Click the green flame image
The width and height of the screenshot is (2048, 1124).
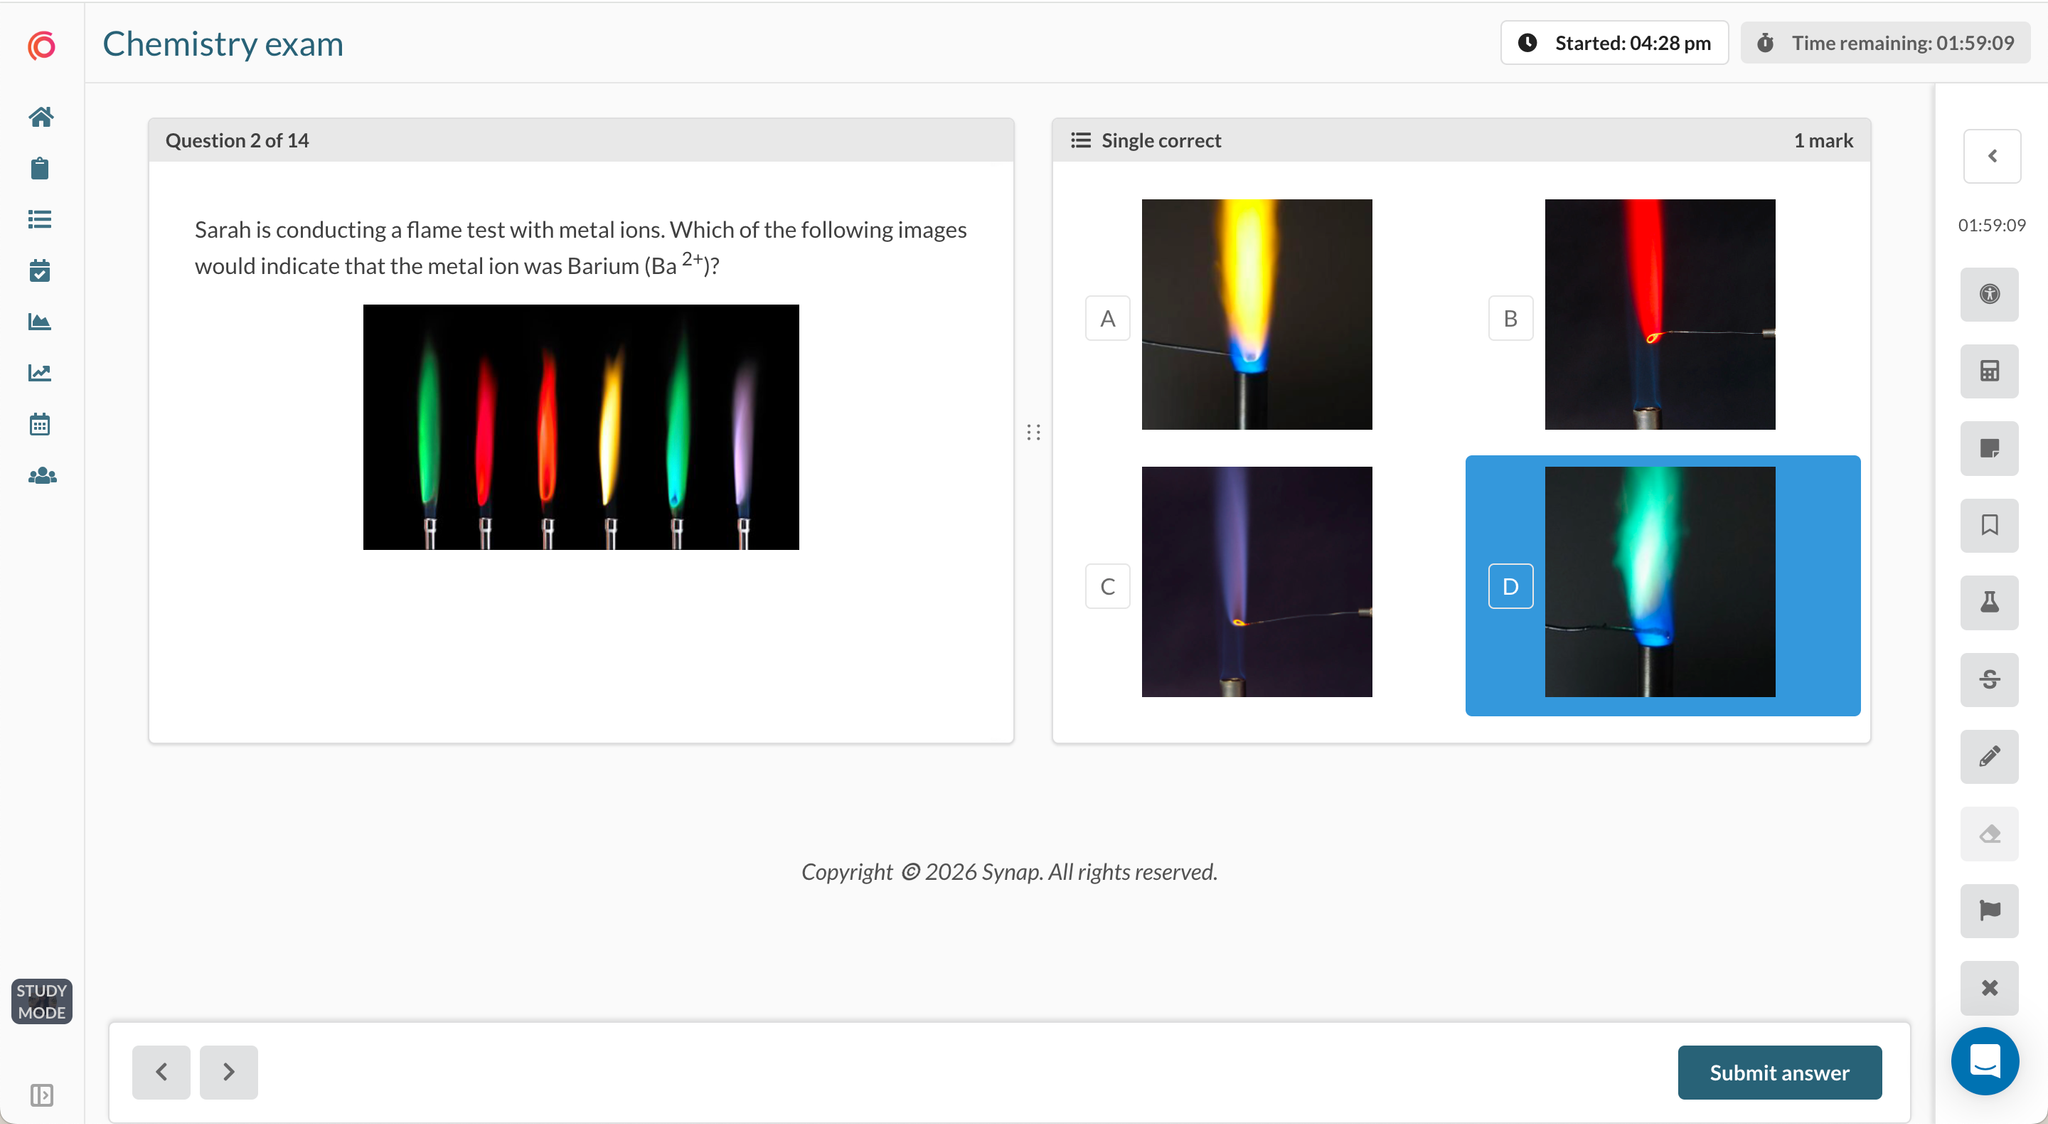coord(1660,582)
